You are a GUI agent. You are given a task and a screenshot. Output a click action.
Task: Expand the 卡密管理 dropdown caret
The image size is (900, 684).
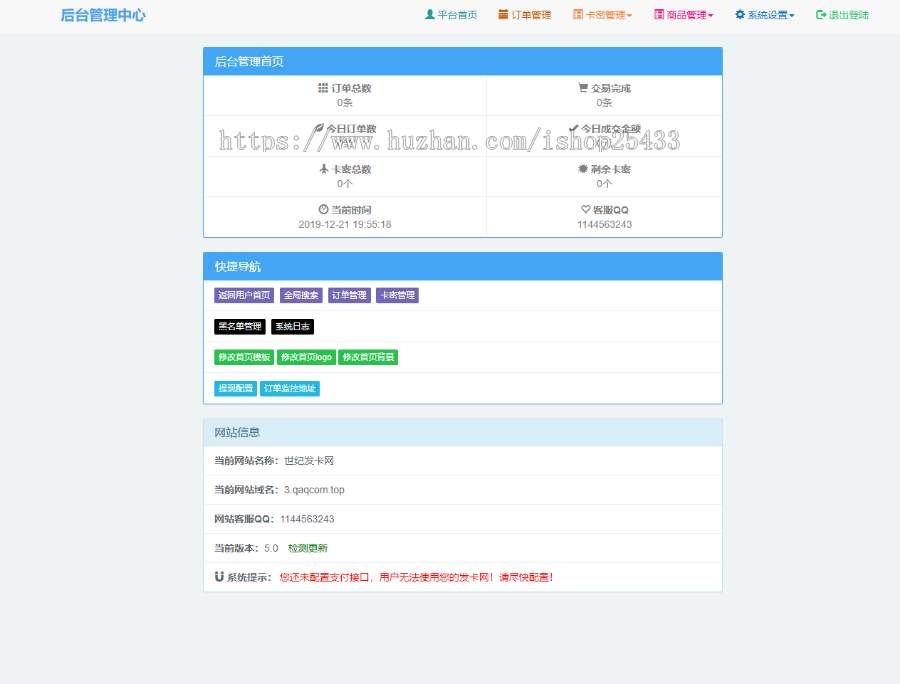coord(630,15)
